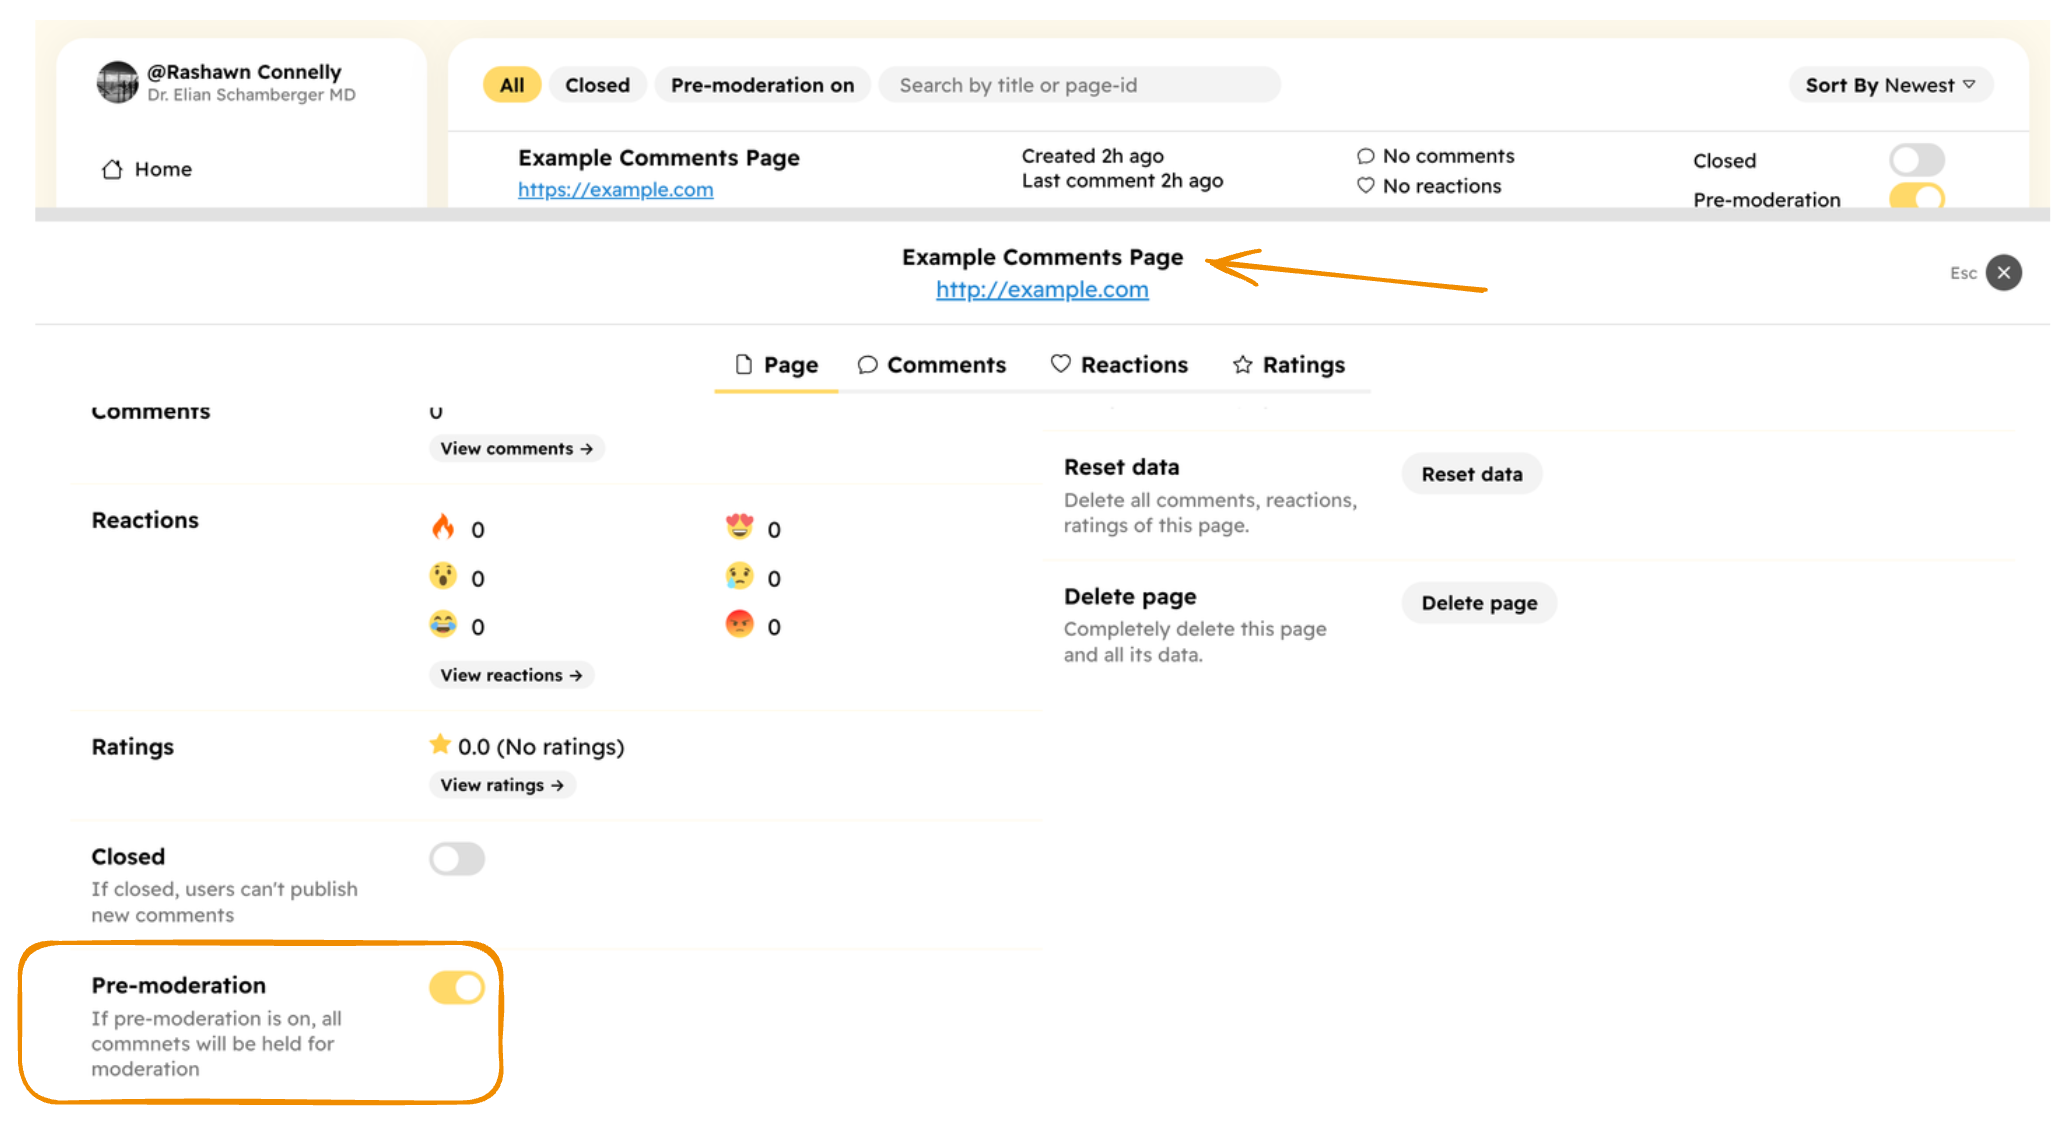This screenshot has width=2070, height=1127.
Task: Disable Pre-moderation in page settings
Action: pos(457,988)
